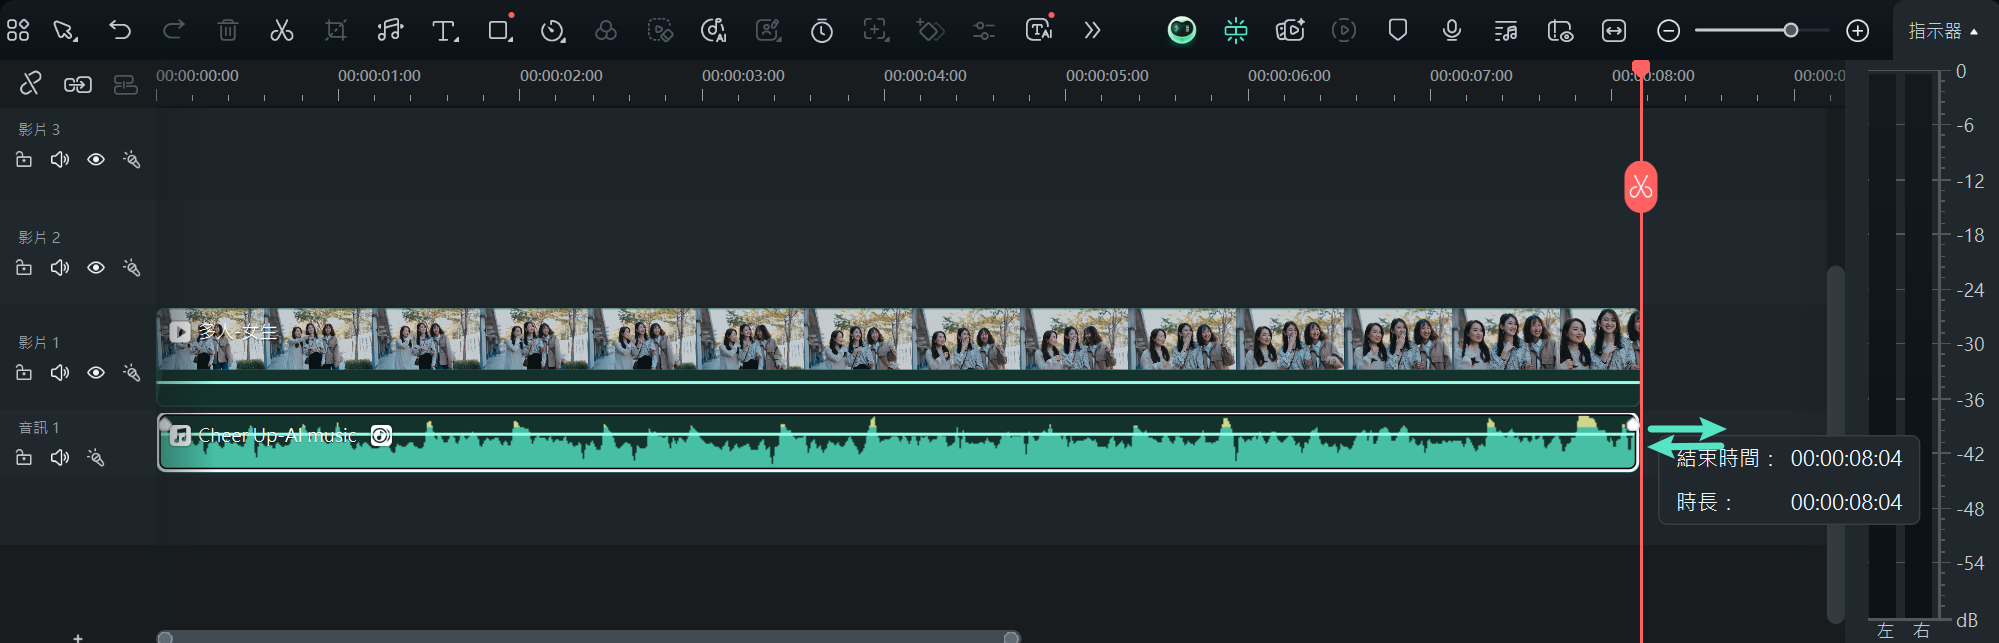Select the Cheer Up-AI music audio clip

tap(897, 442)
